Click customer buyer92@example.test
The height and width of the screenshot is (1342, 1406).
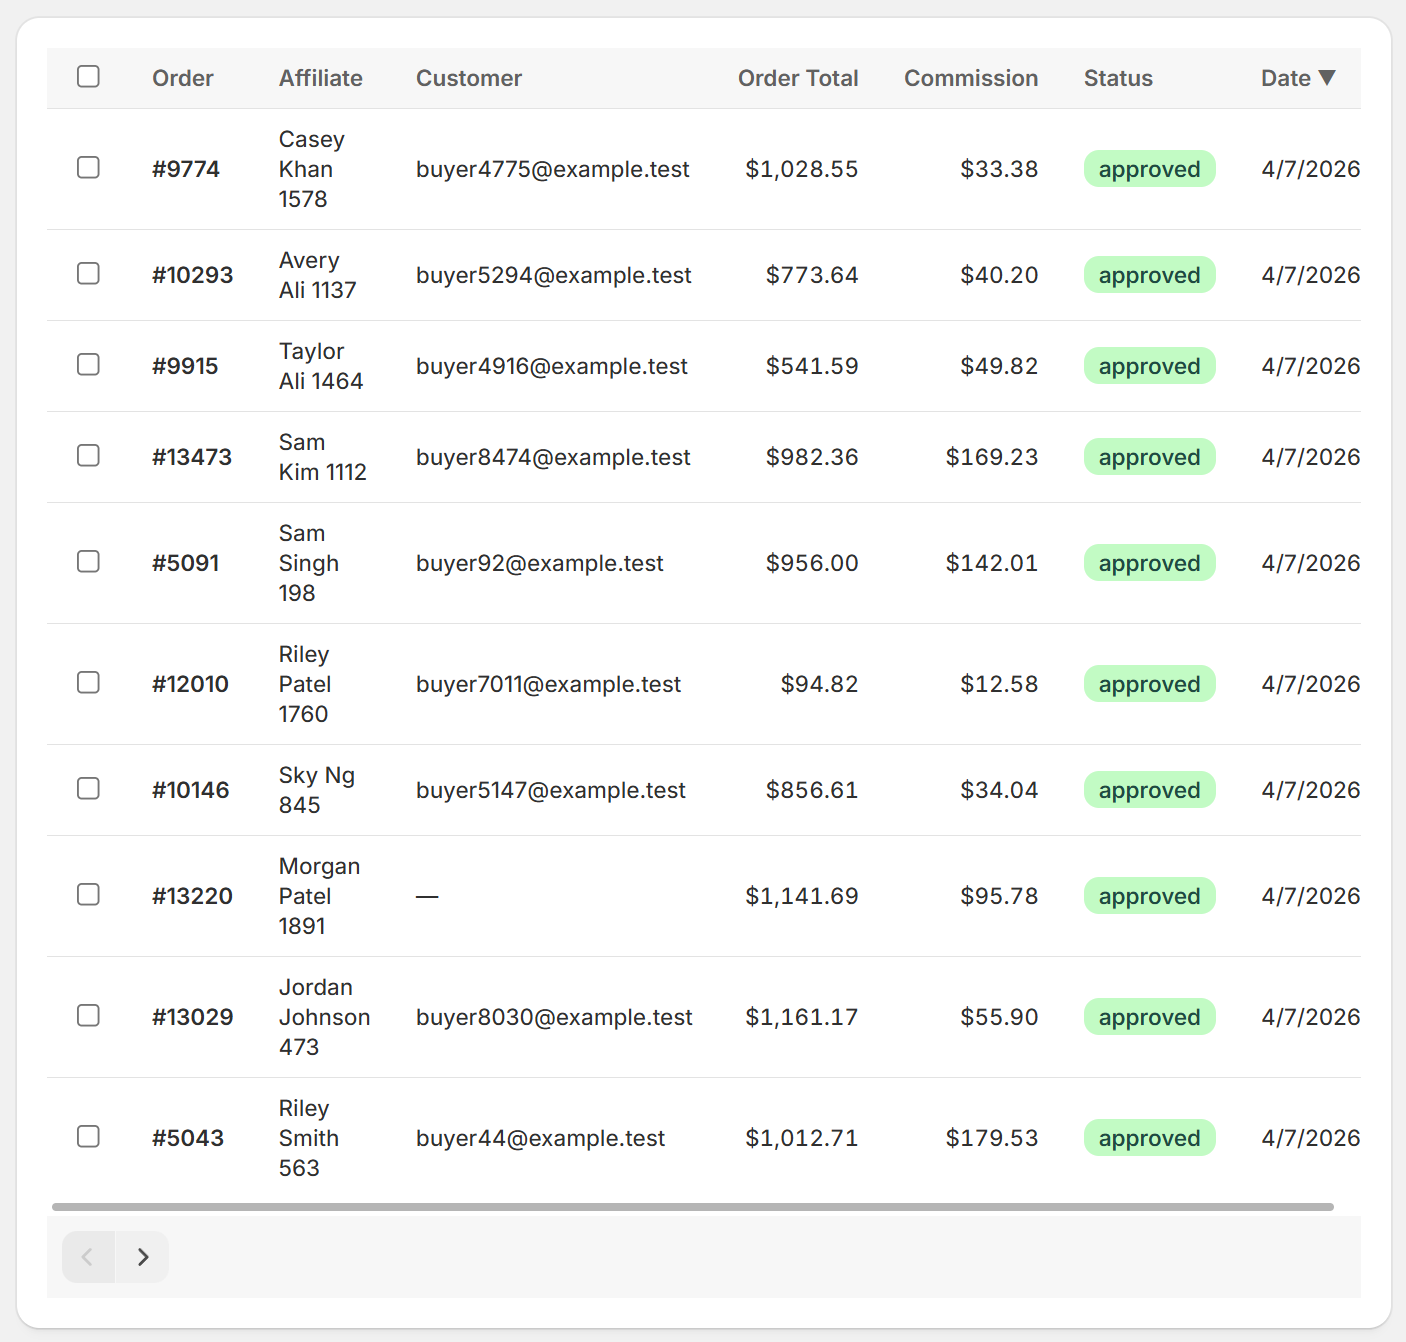[x=539, y=563]
